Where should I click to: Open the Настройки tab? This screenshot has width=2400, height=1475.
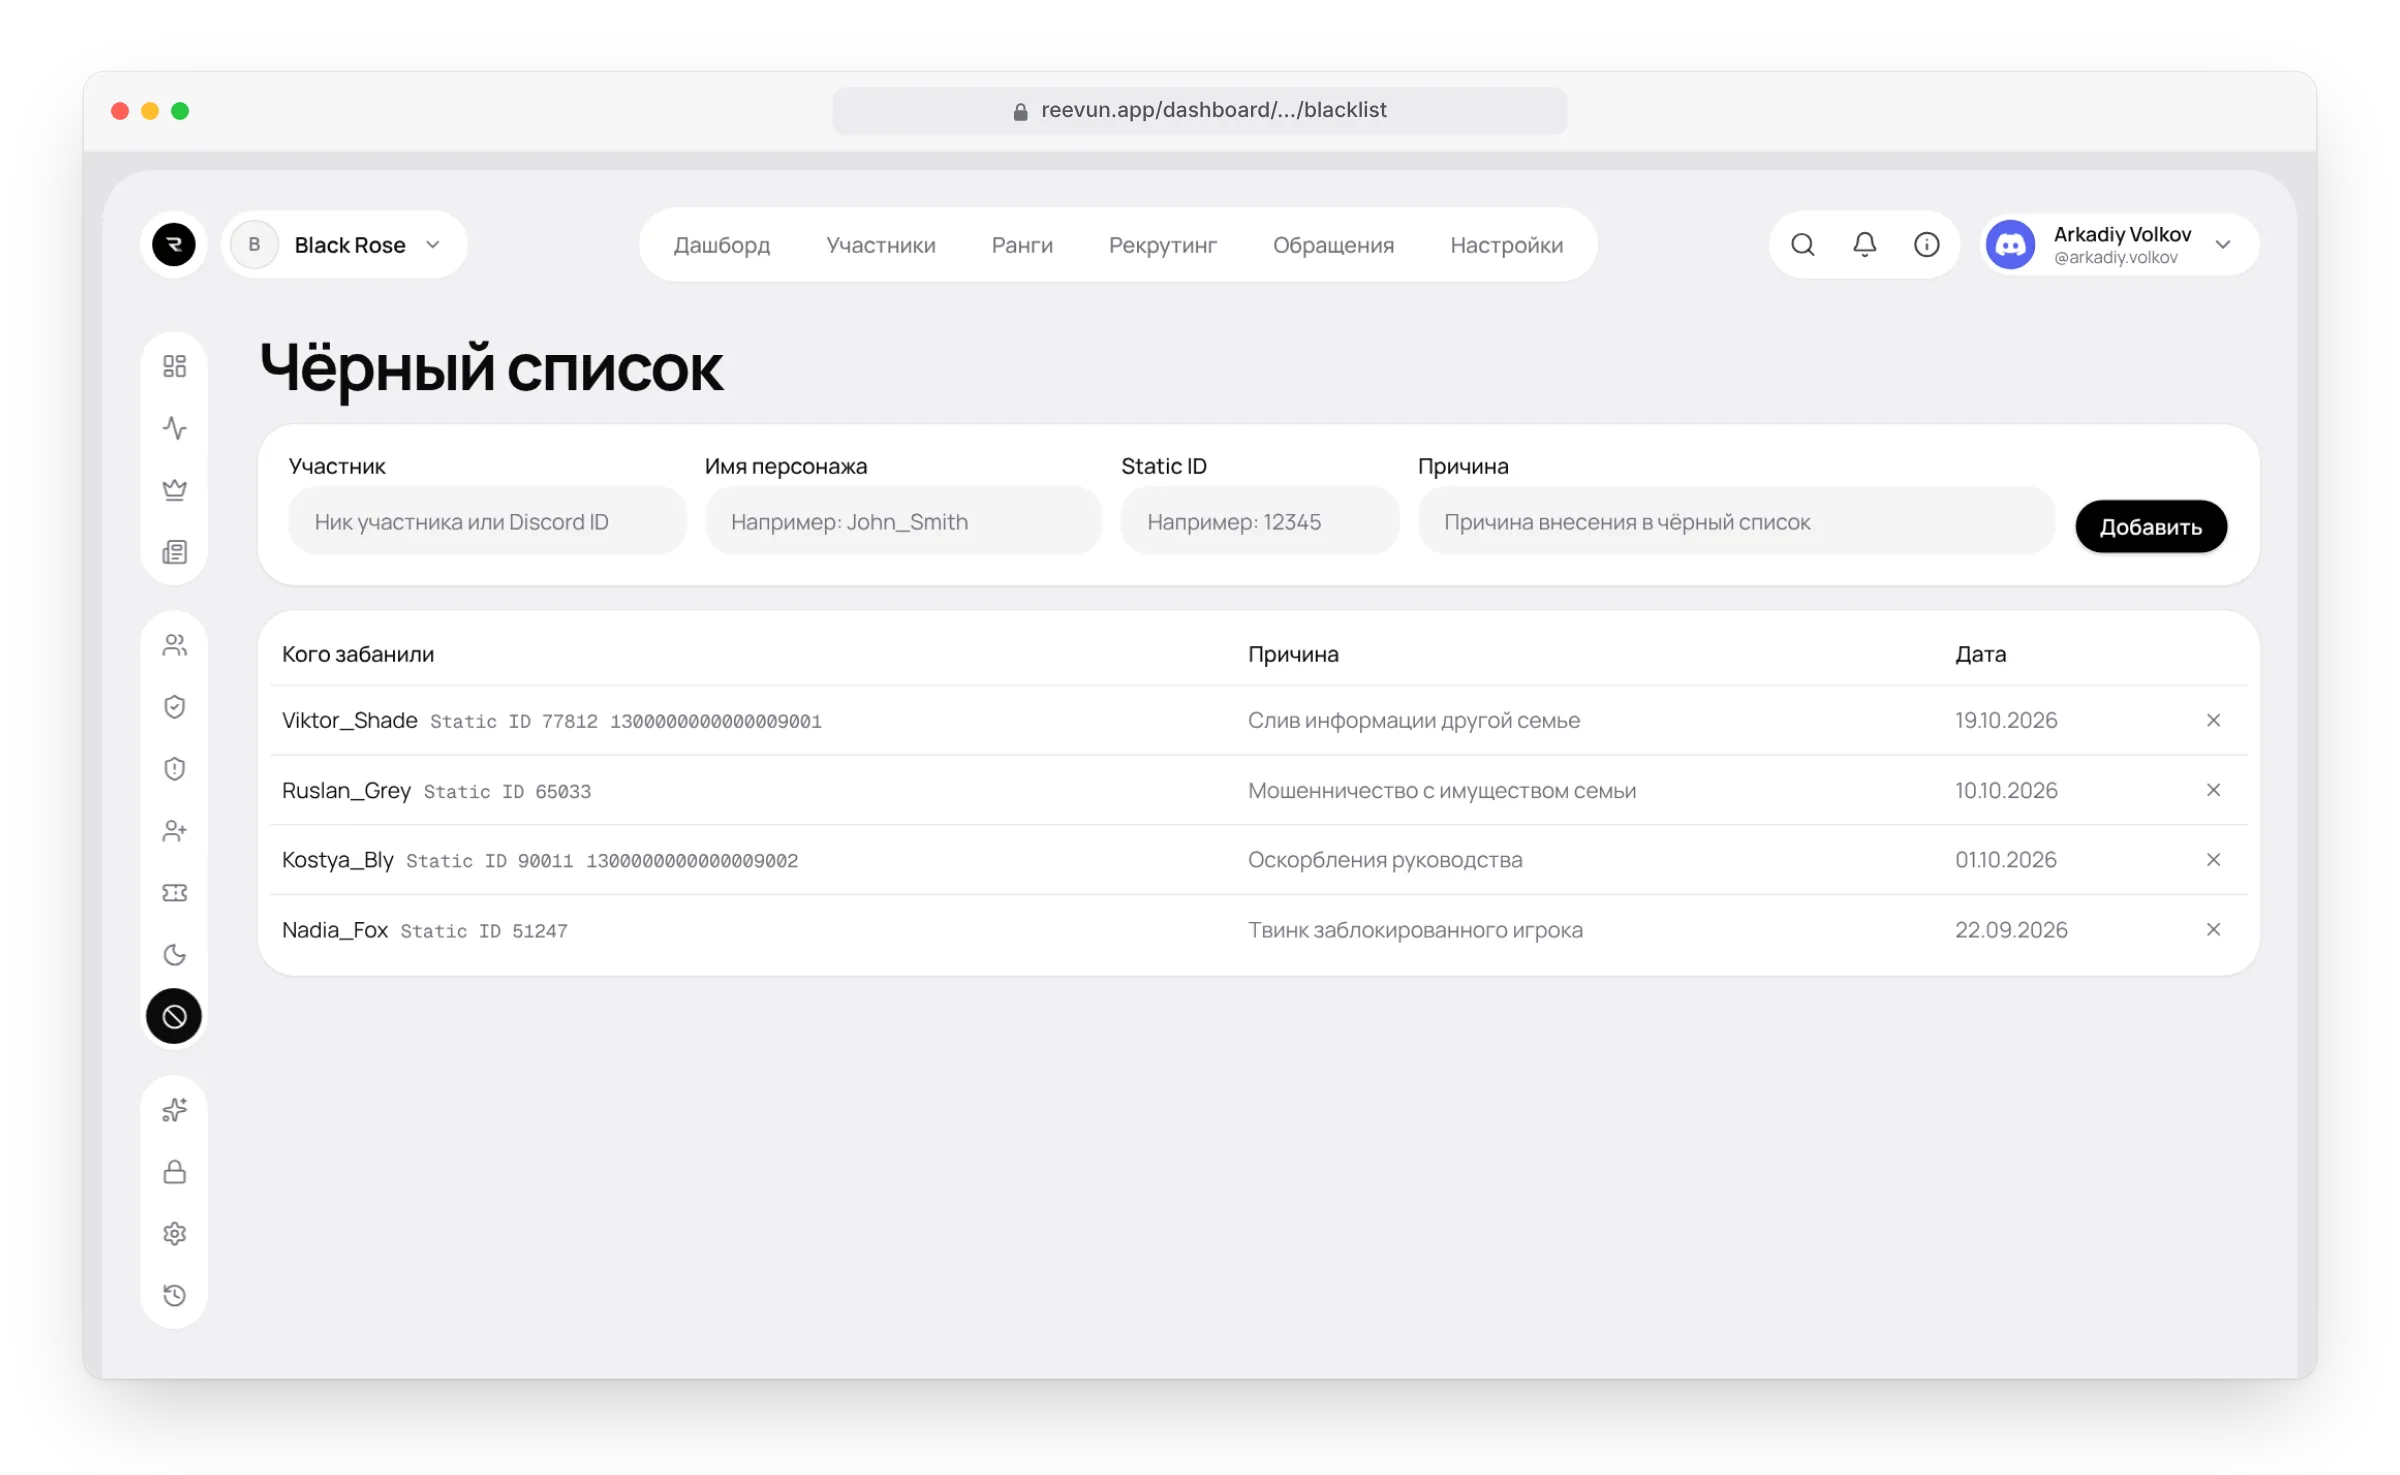(x=1506, y=245)
